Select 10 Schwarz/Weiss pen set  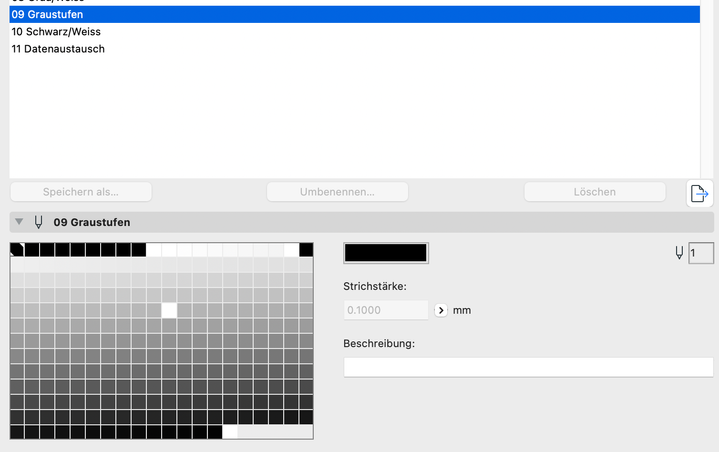point(354,32)
